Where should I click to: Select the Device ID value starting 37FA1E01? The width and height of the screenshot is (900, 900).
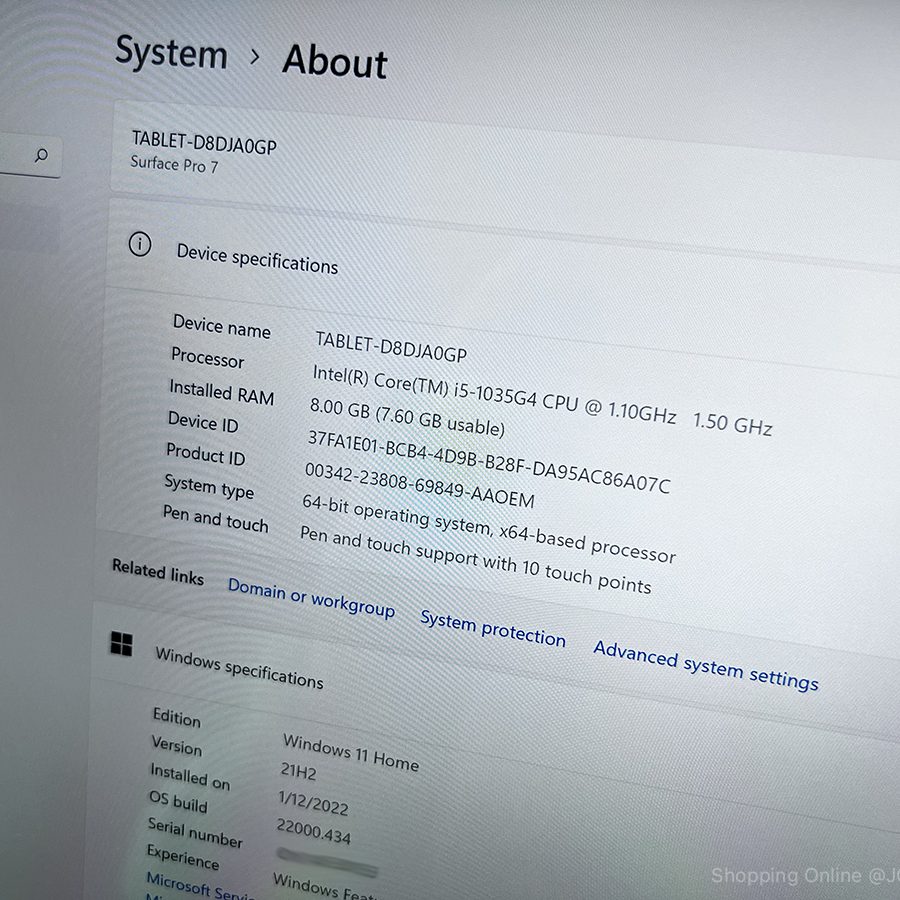pos(489,461)
